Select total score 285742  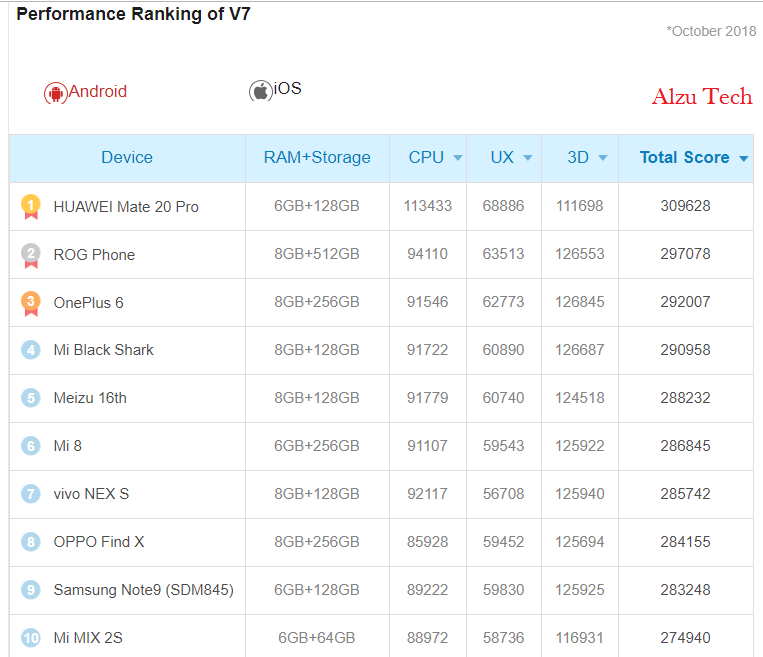pyautogui.click(x=685, y=494)
